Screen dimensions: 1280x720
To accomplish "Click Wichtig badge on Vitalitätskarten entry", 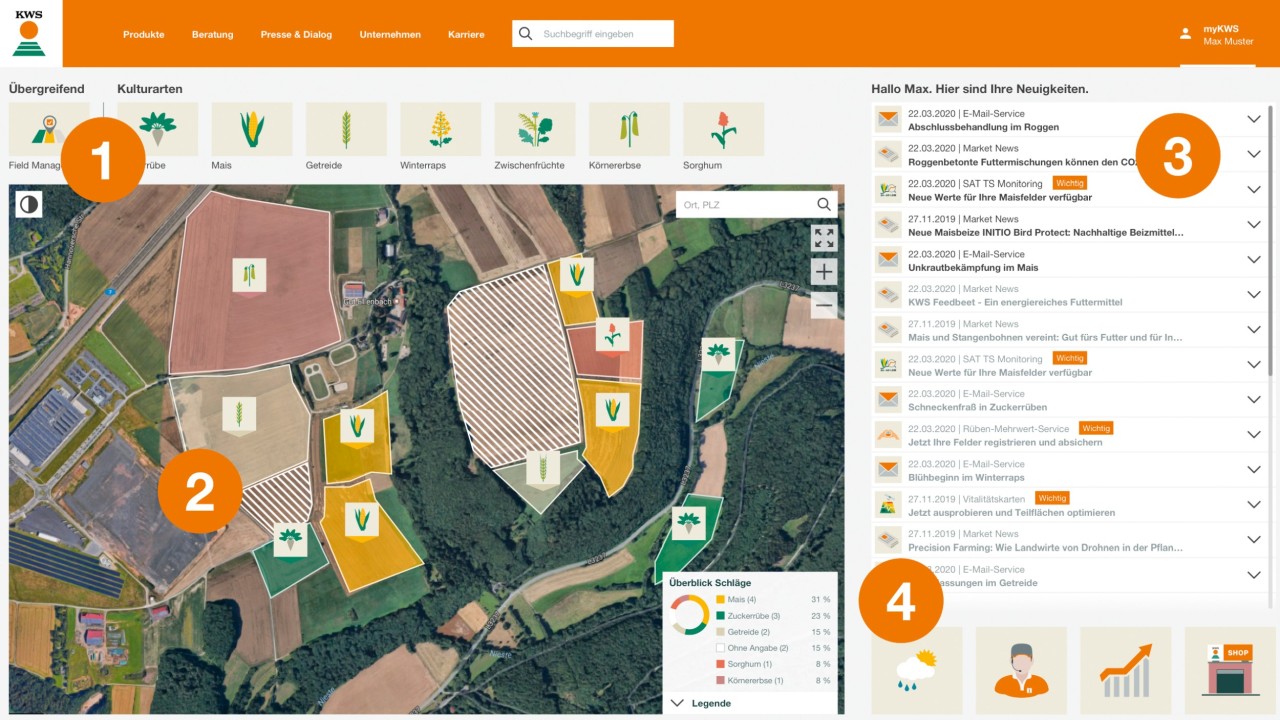I will 1052,498.
